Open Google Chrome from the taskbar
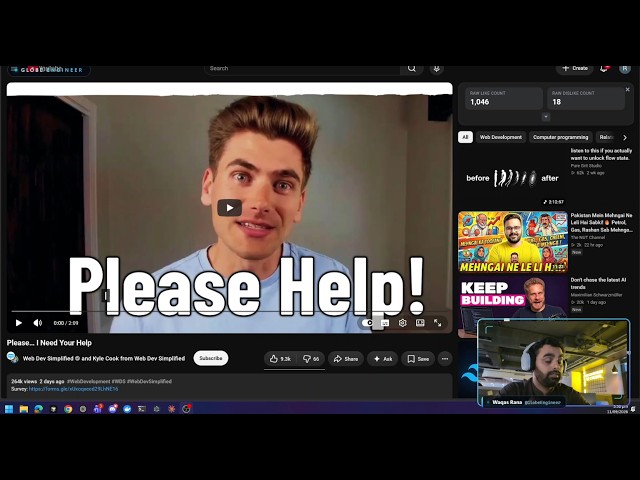The width and height of the screenshot is (640, 480). (68, 409)
